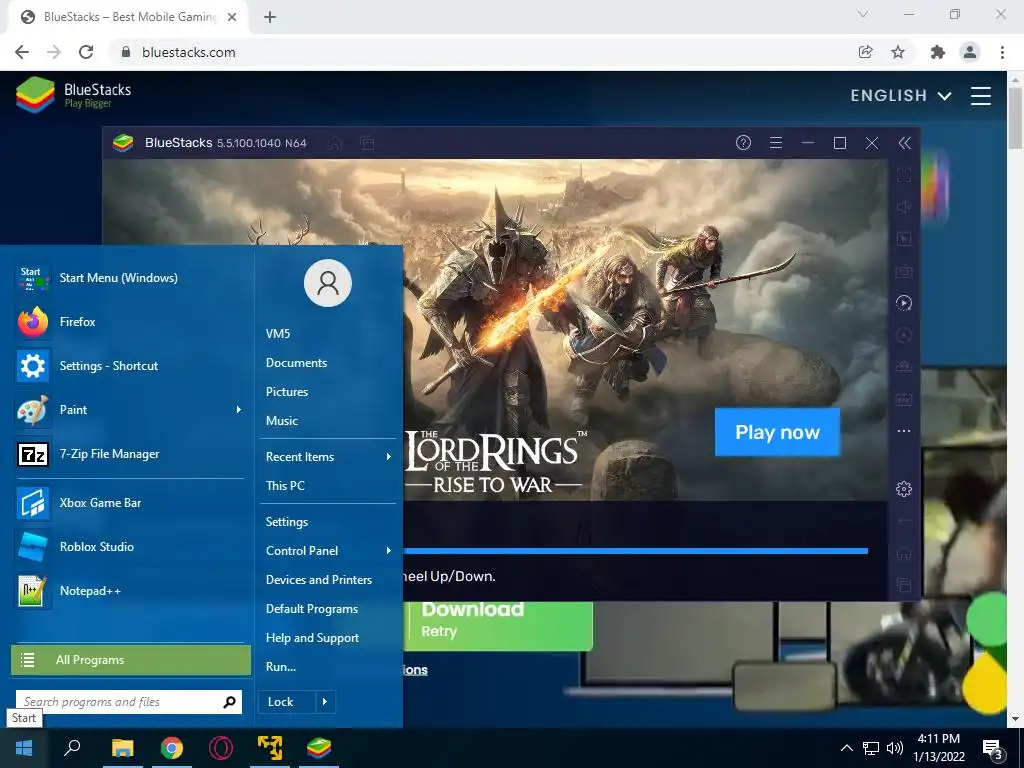Click the All Programs button

[131, 660]
